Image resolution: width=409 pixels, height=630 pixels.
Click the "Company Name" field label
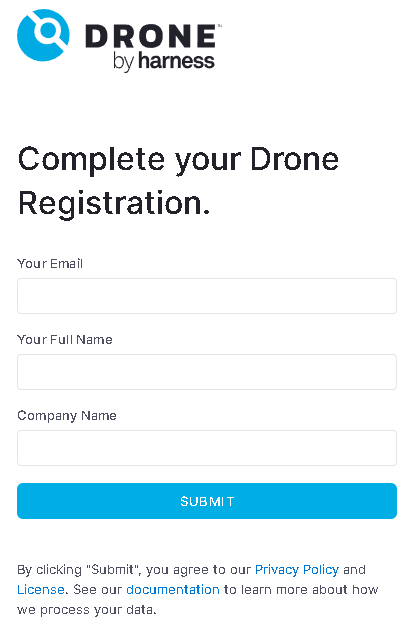coord(67,416)
